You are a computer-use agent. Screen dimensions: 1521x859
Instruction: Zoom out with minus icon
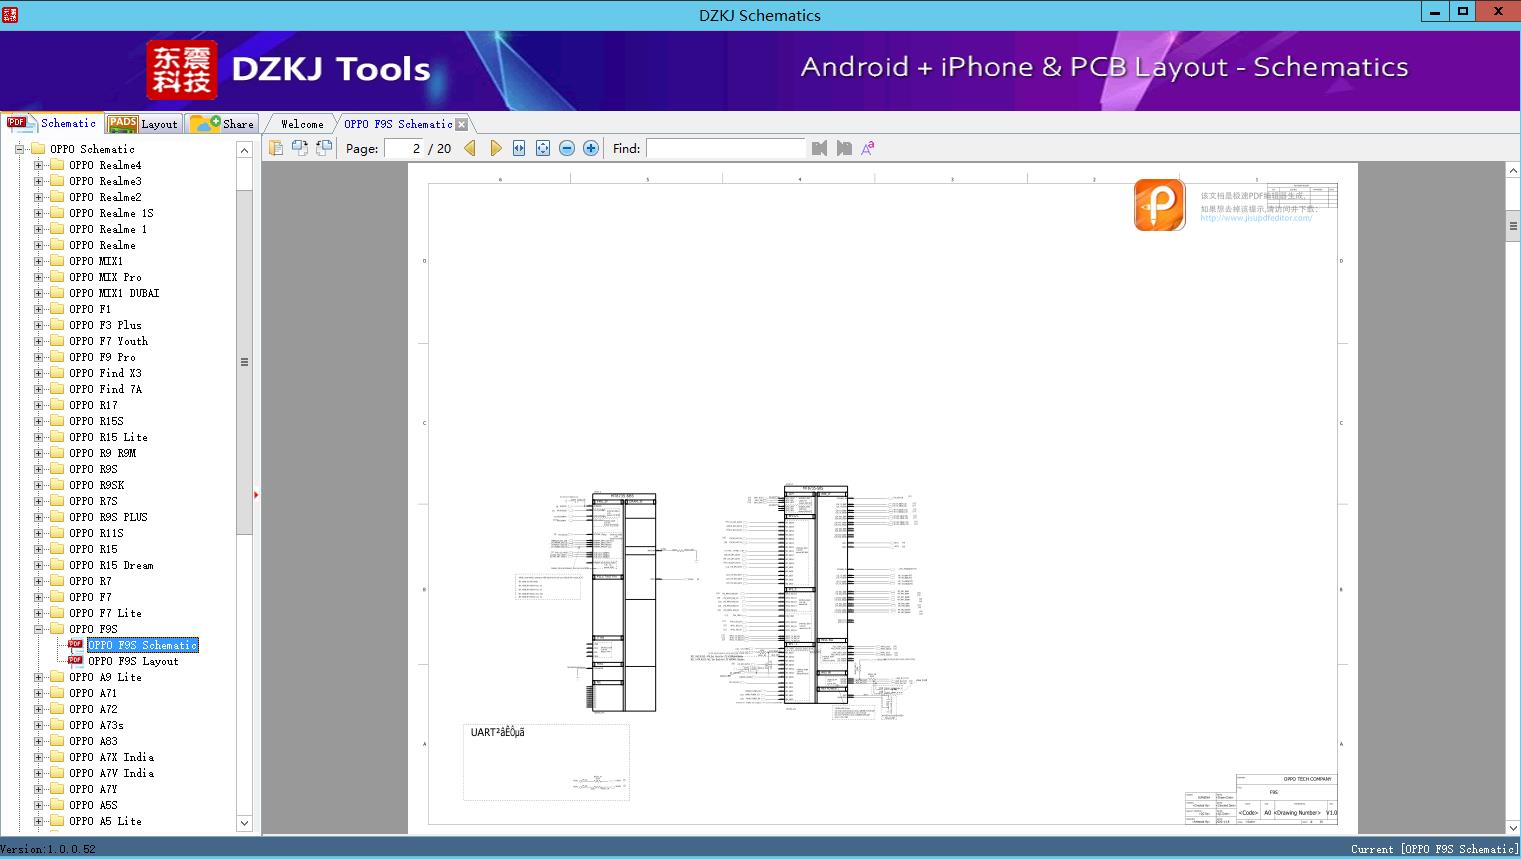(567, 148)
